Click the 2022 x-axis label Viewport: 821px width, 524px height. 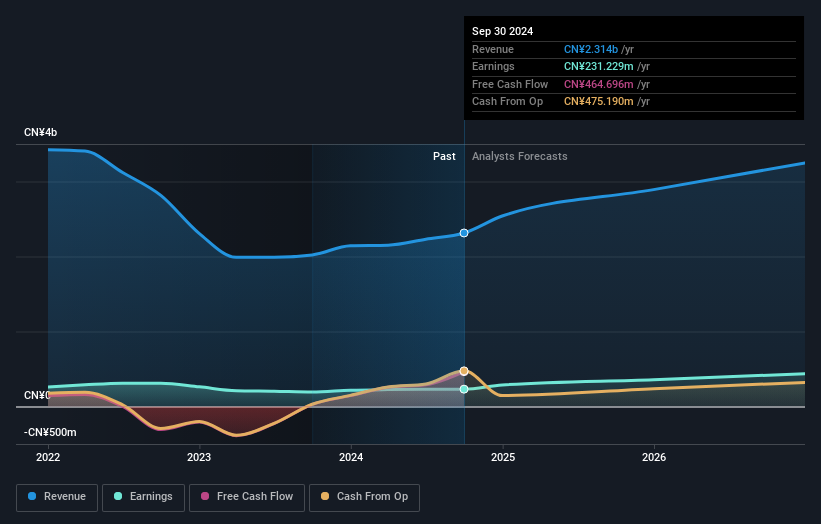(48, 457)
